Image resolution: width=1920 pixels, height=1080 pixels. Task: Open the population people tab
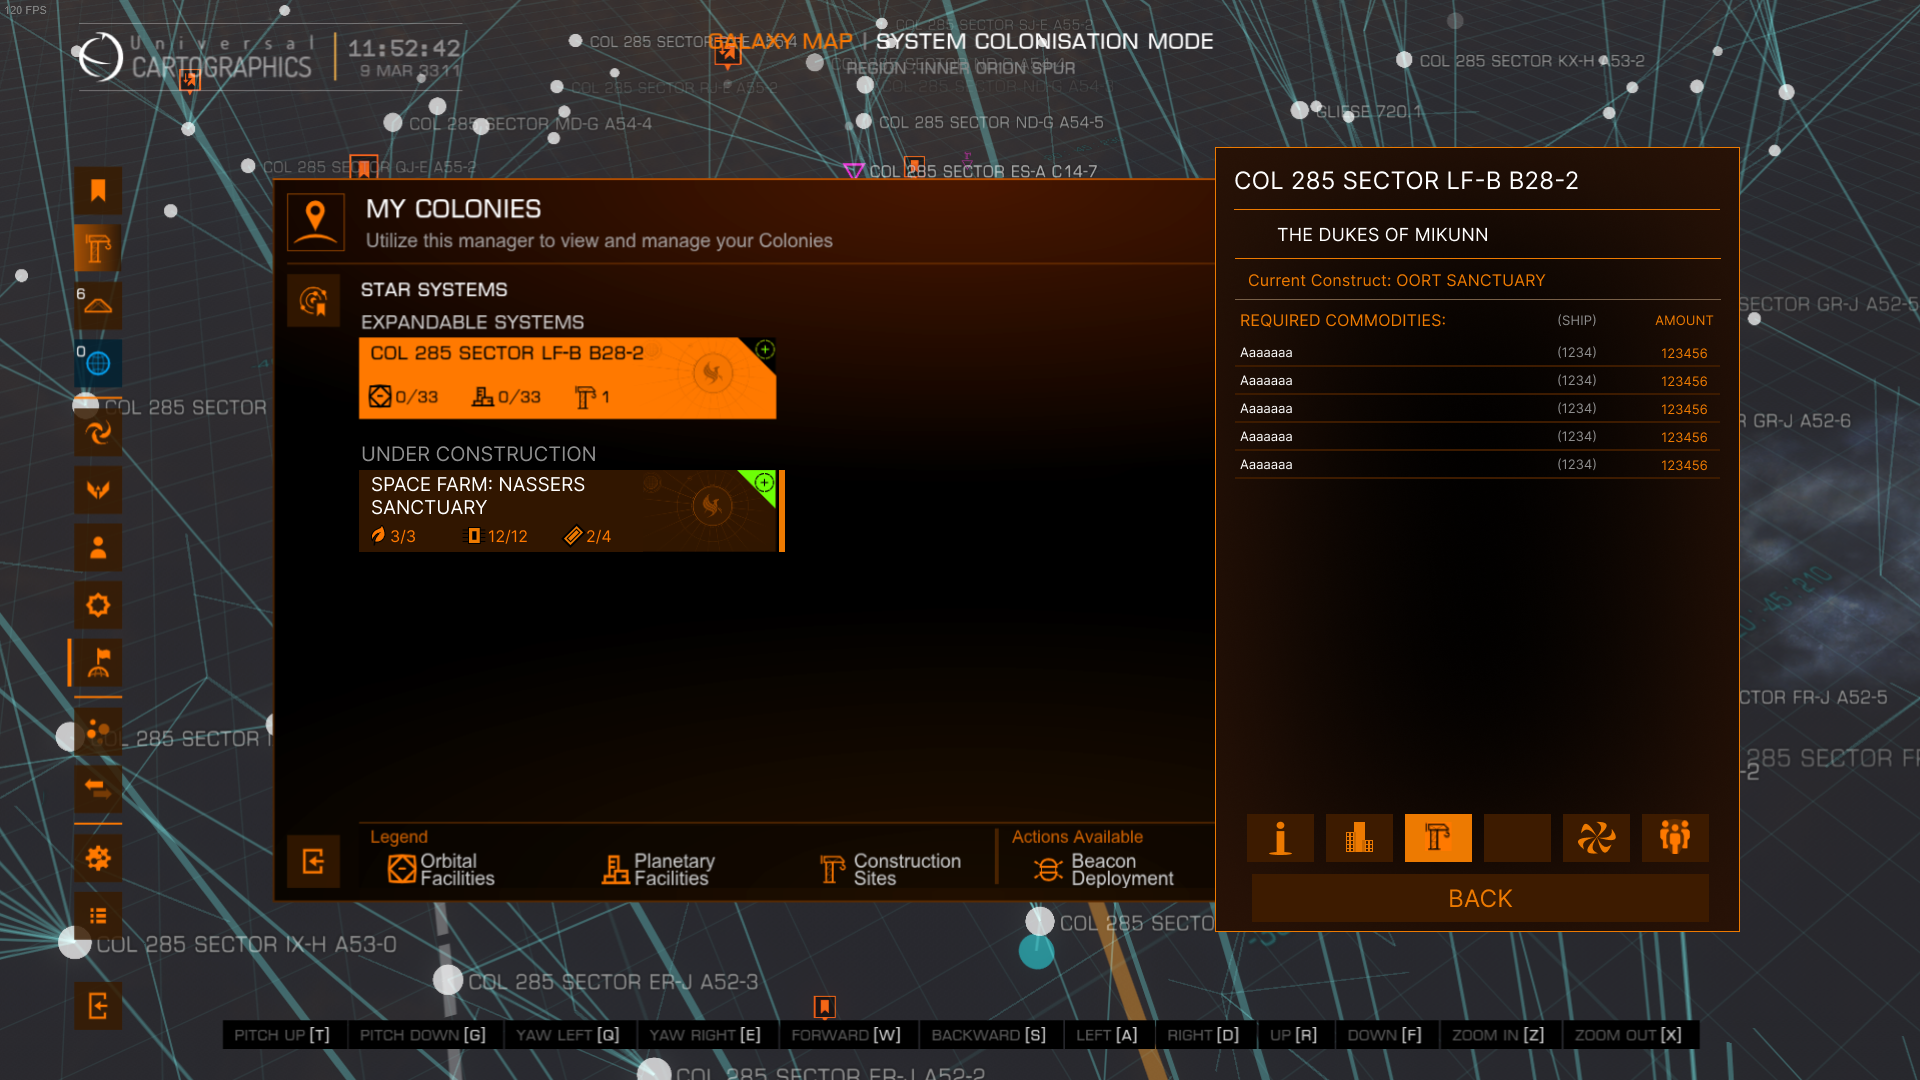pyautogui.click(x=1675, y=838)
